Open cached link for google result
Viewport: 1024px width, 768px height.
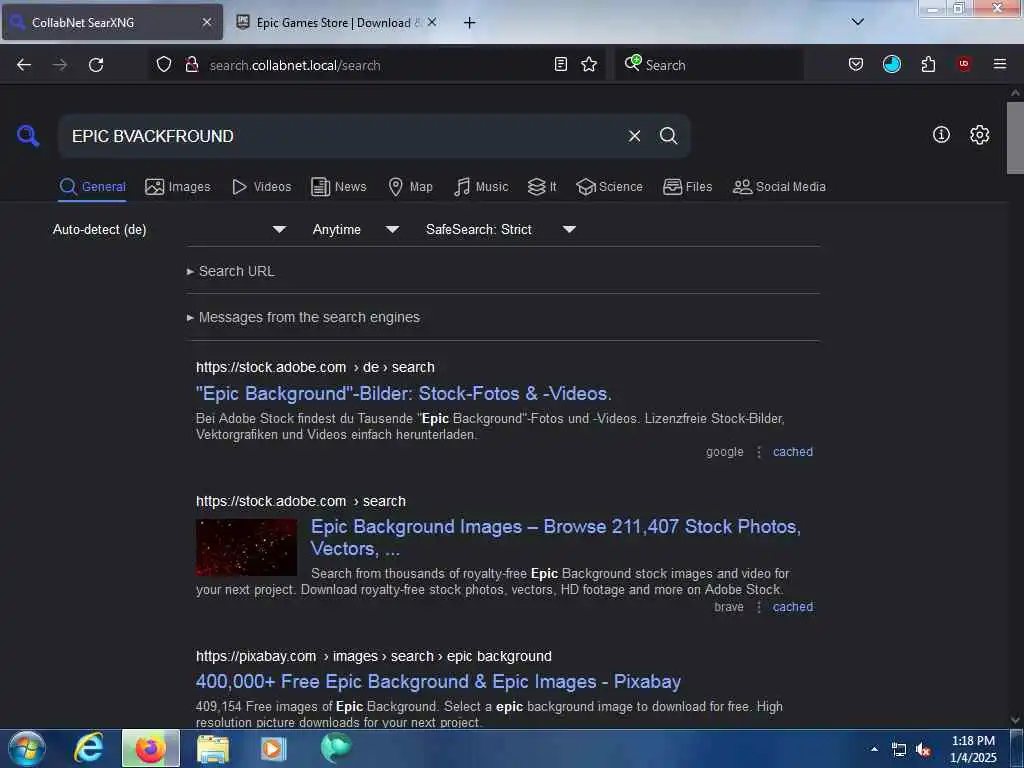(x=793, y=452)
